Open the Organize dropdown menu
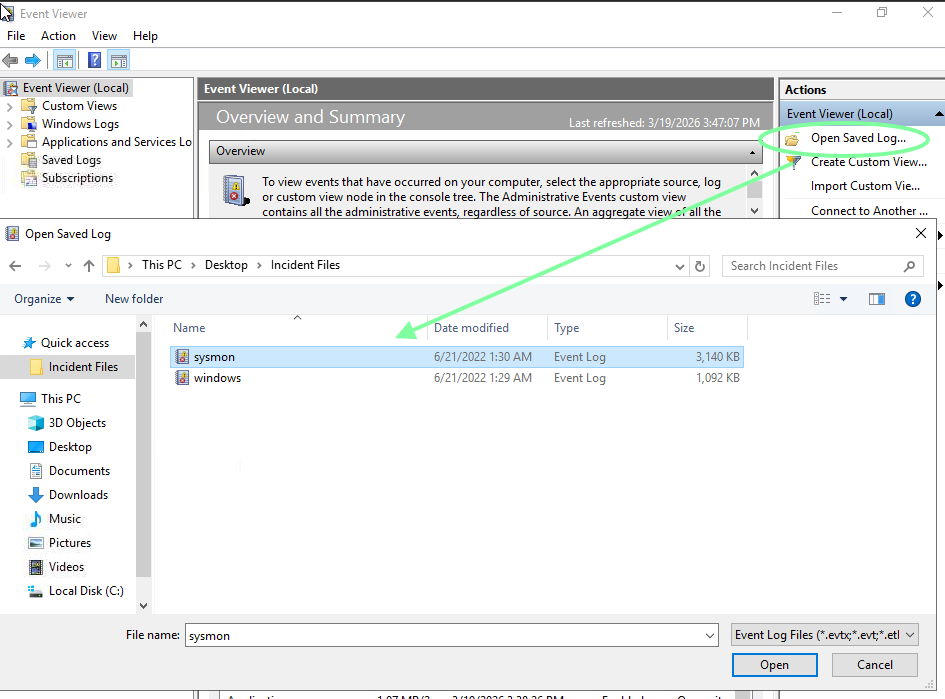 (44, 299)
